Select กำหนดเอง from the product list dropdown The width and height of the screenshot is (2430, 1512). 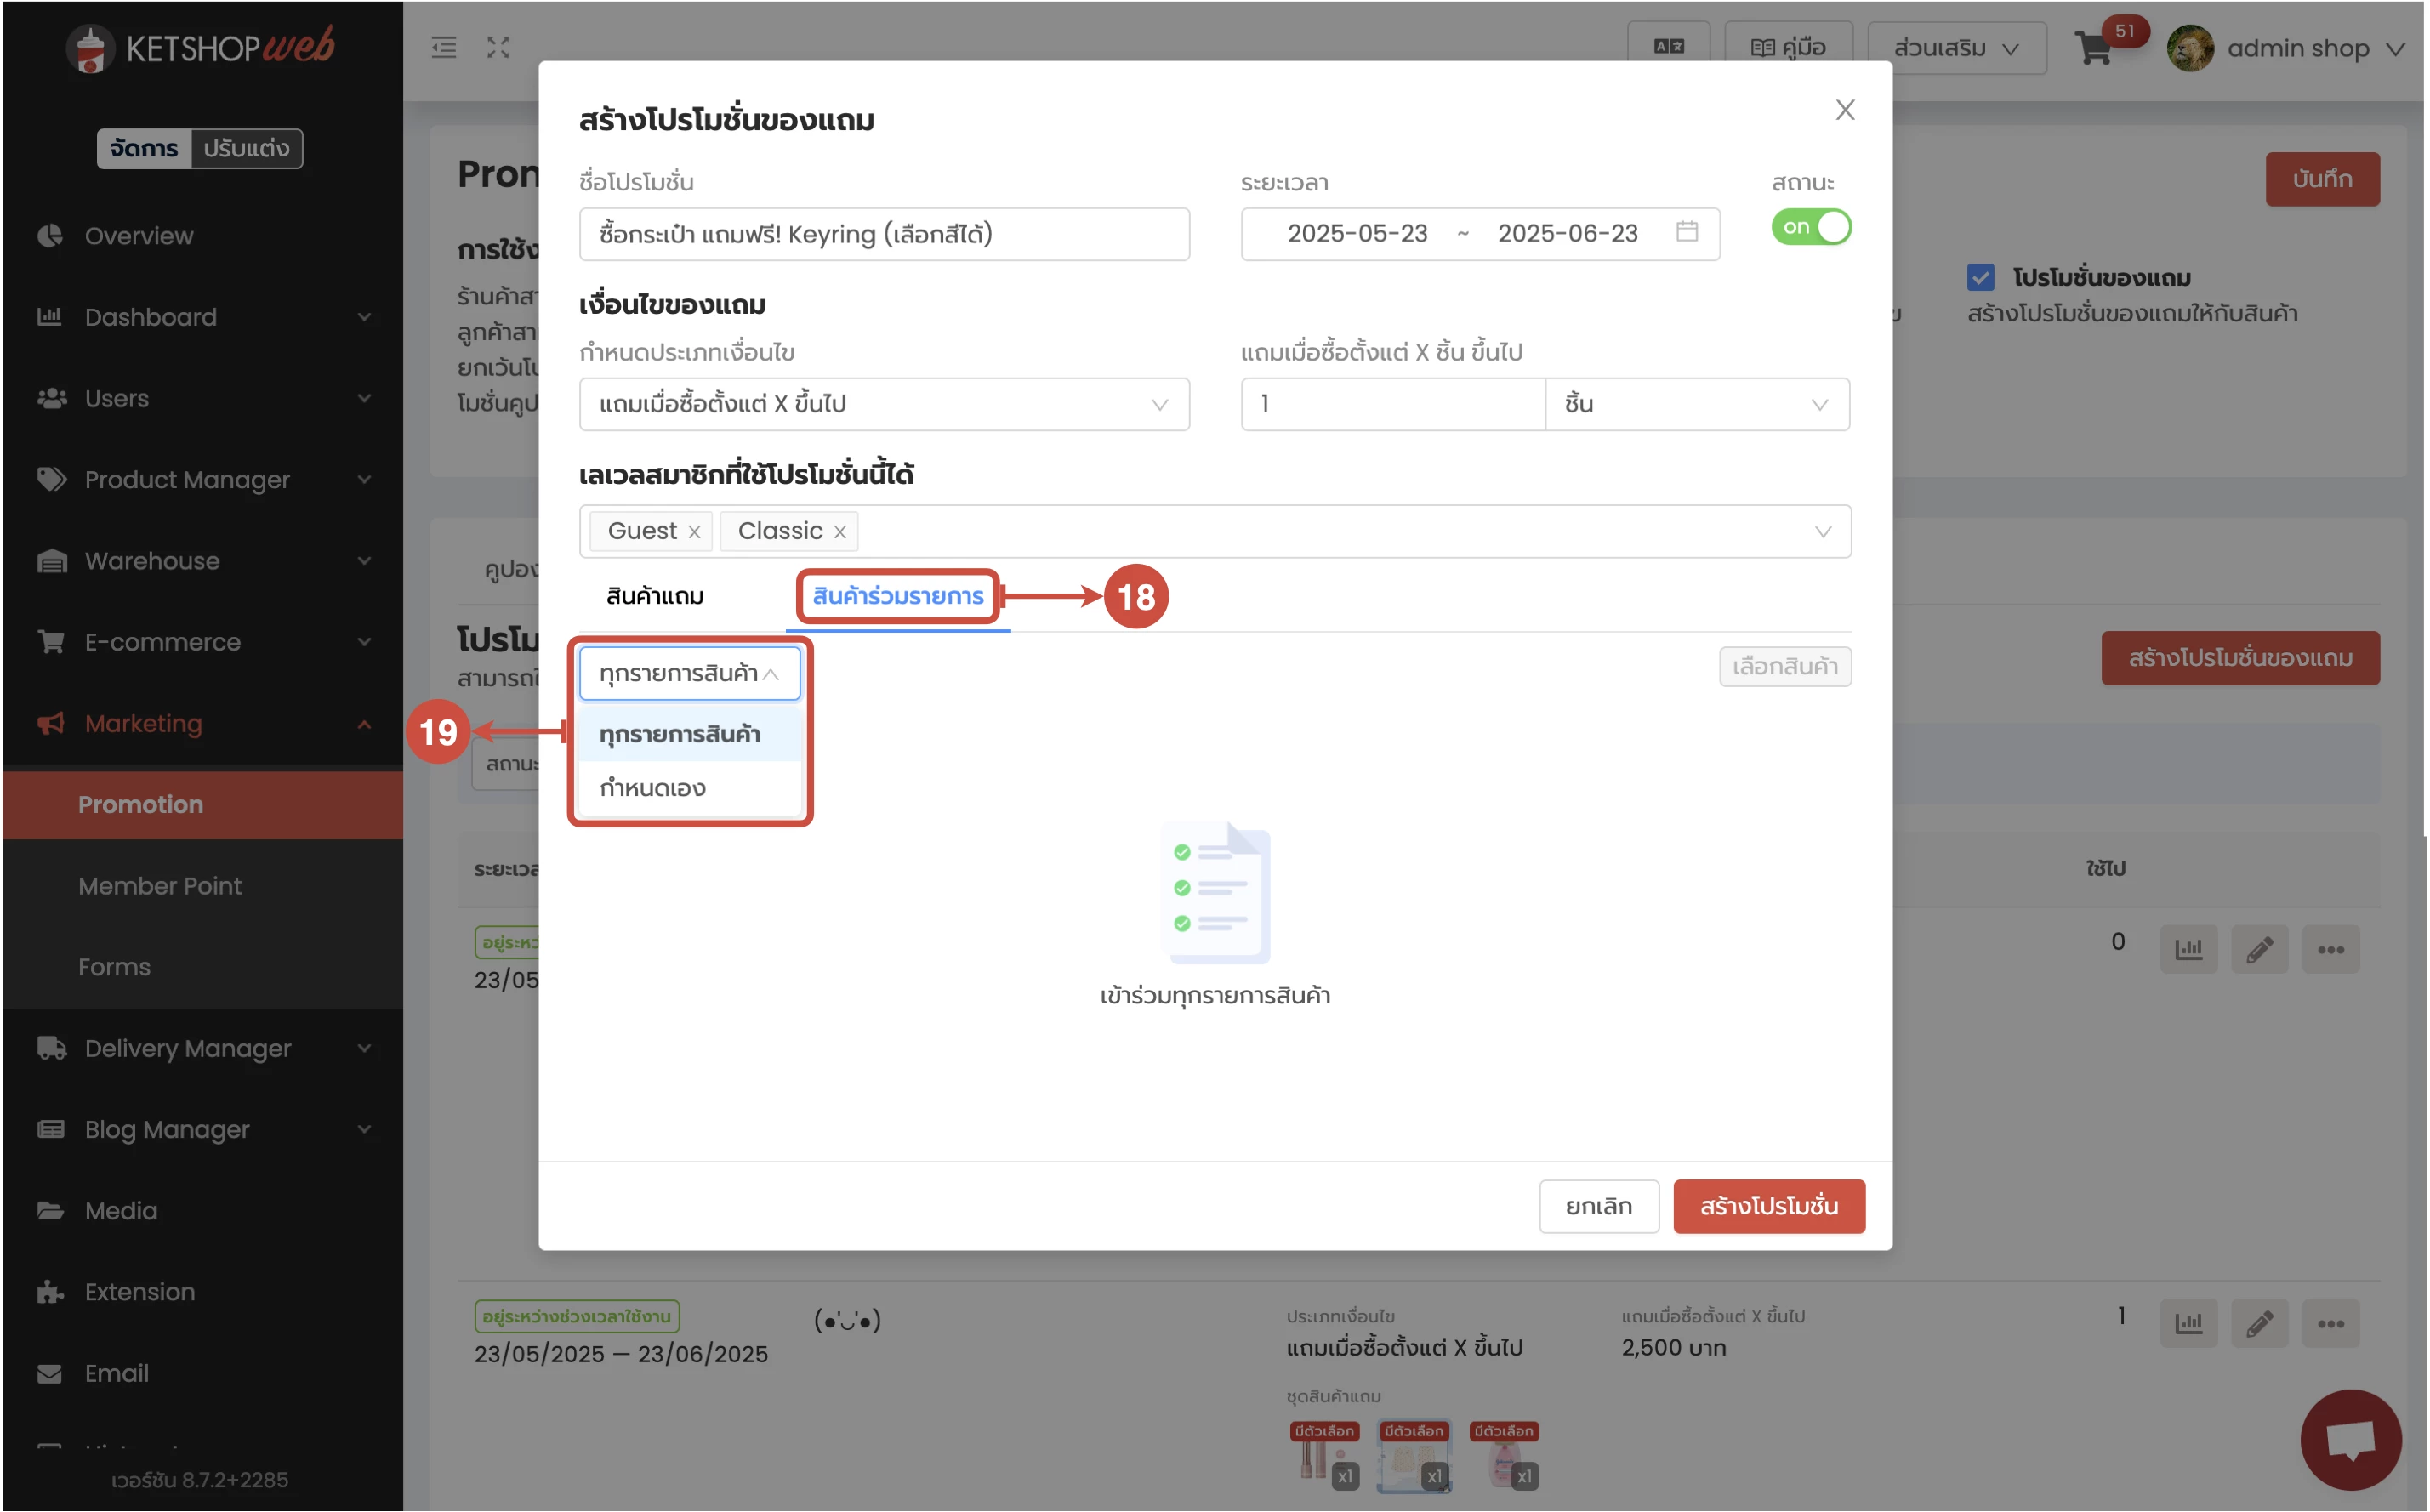pyautogui.click(x=653, y=787)
